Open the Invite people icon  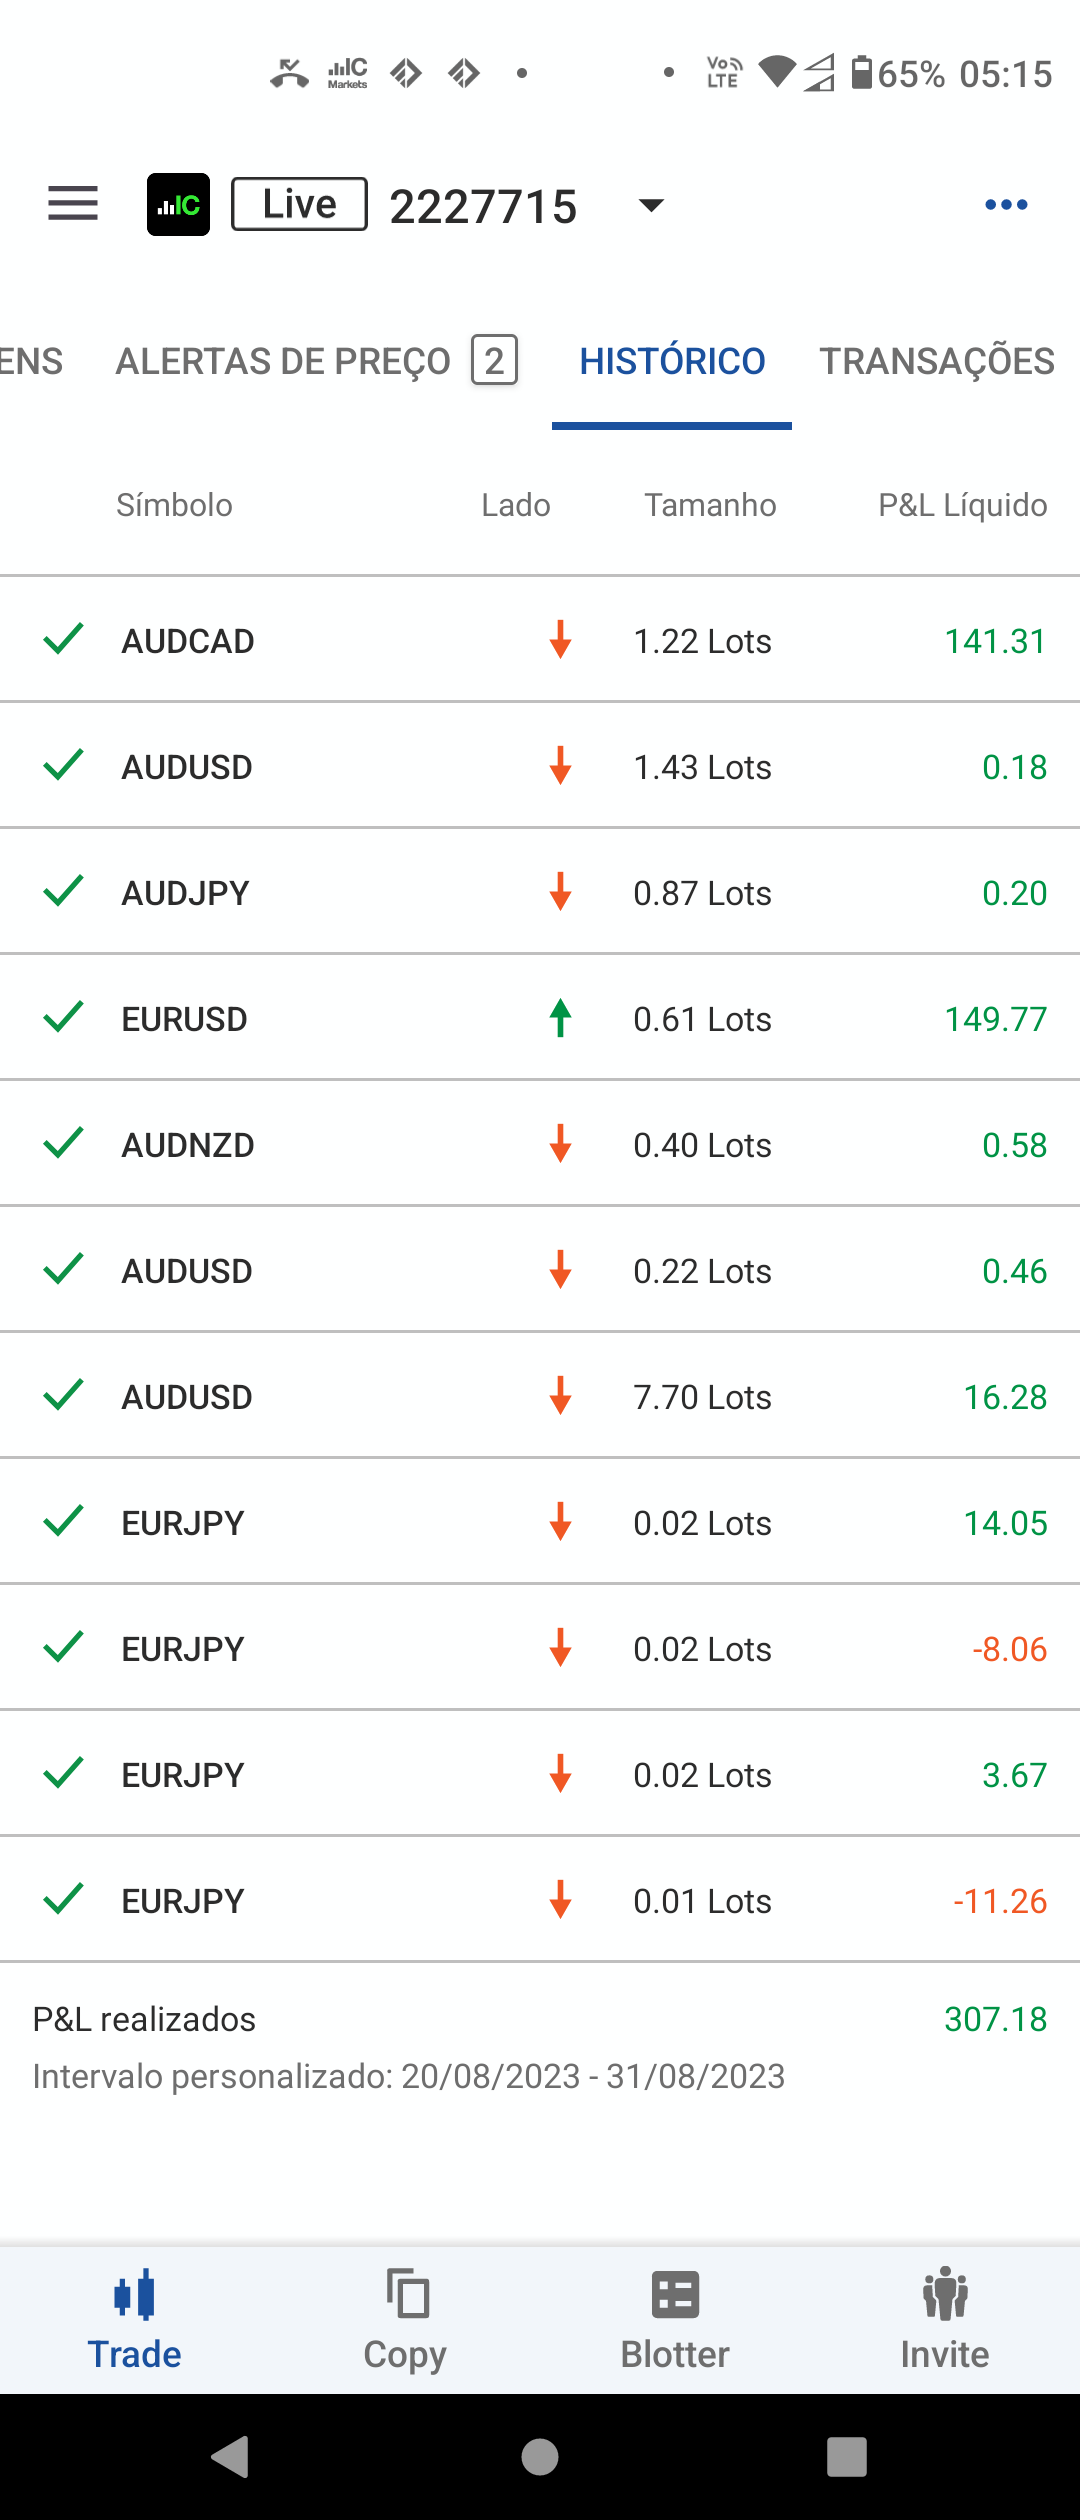[x=945, y=2294]
